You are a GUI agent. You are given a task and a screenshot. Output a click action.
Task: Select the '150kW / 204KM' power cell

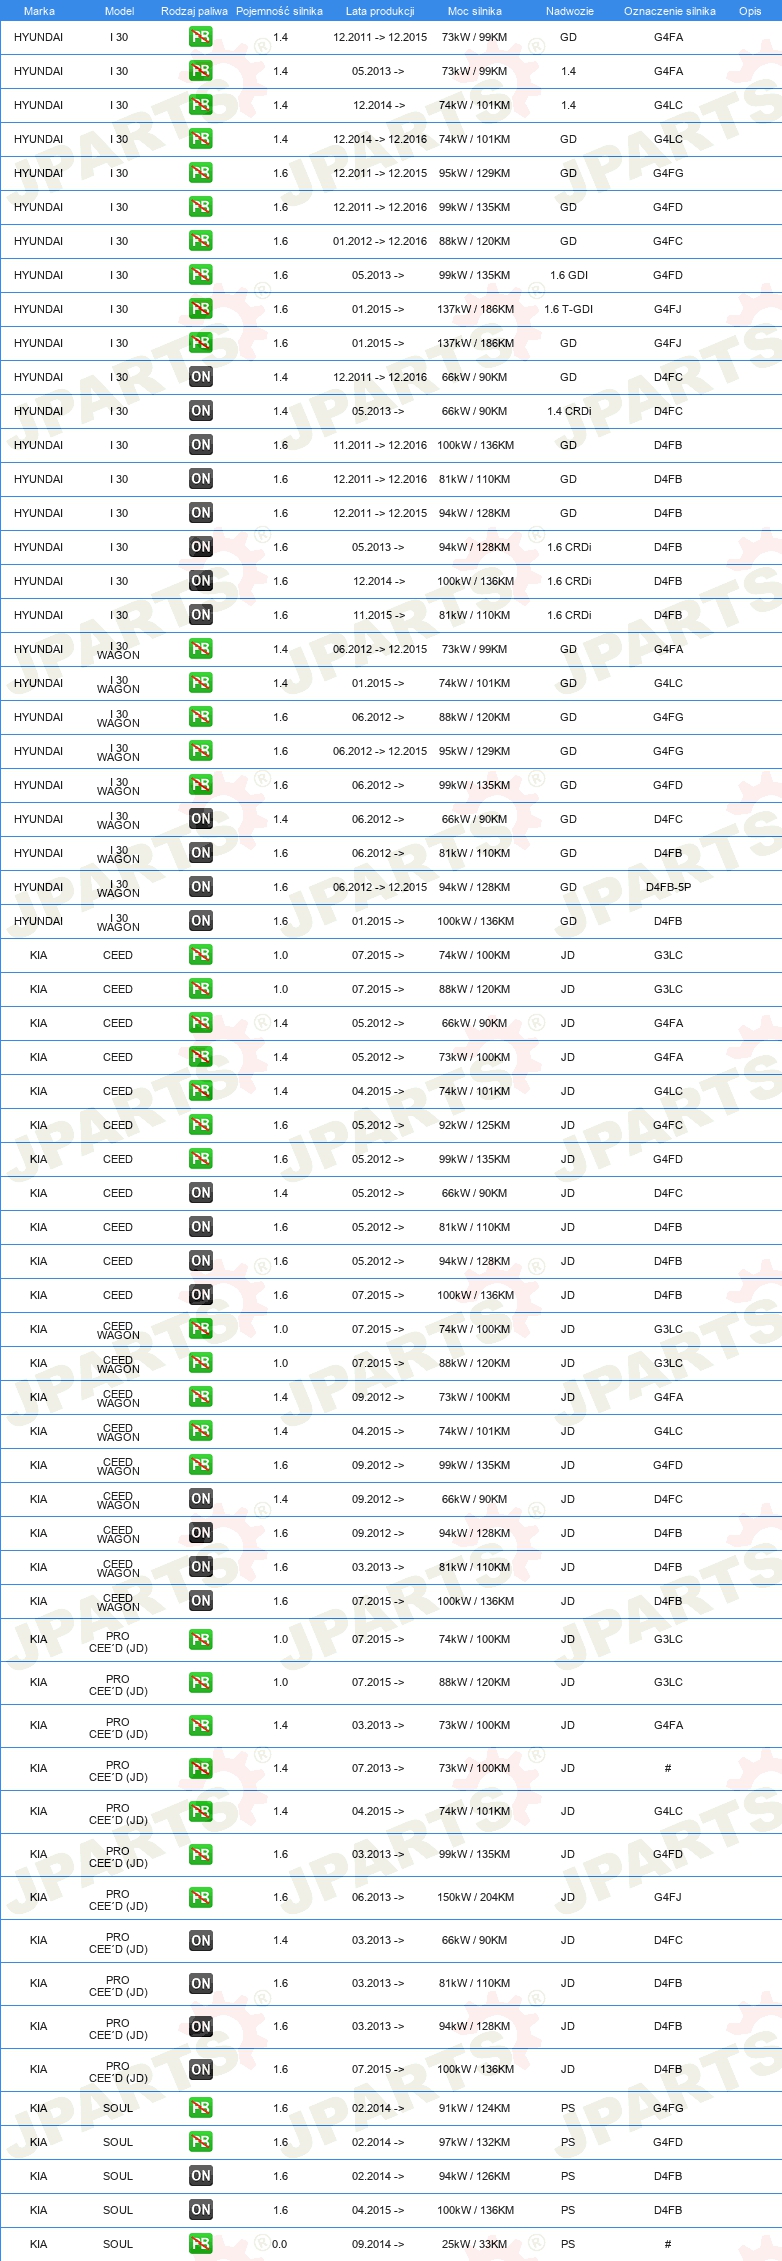(475, 1897)
